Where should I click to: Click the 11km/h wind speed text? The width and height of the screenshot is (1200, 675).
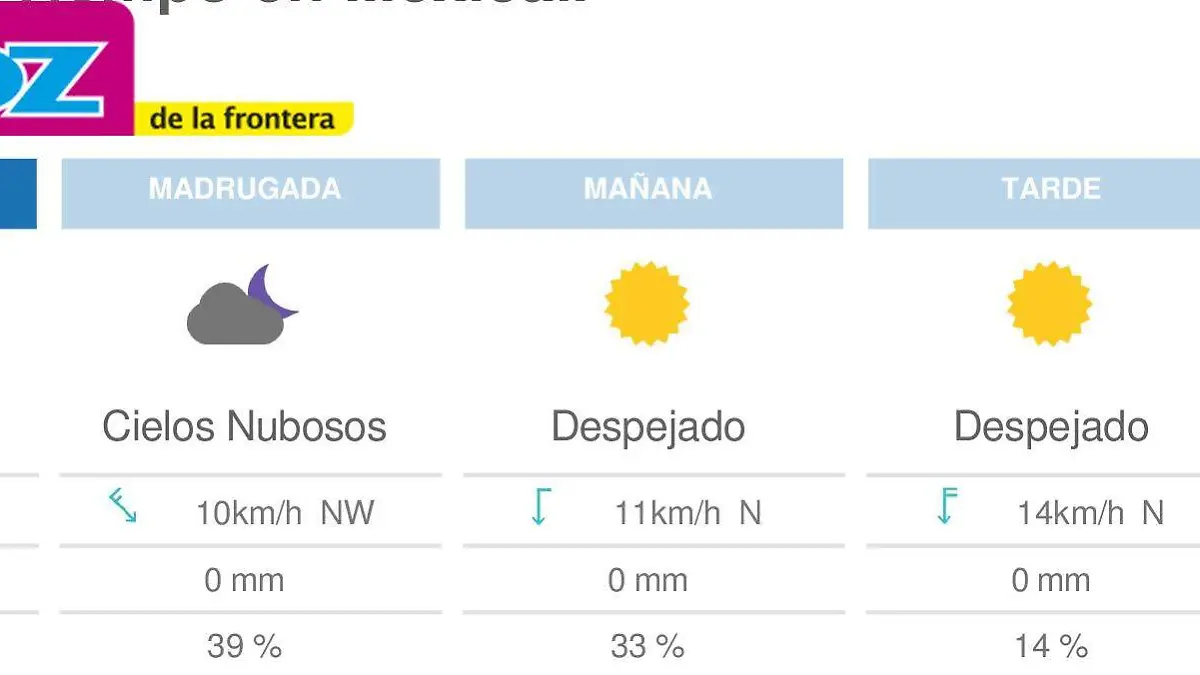670,512
